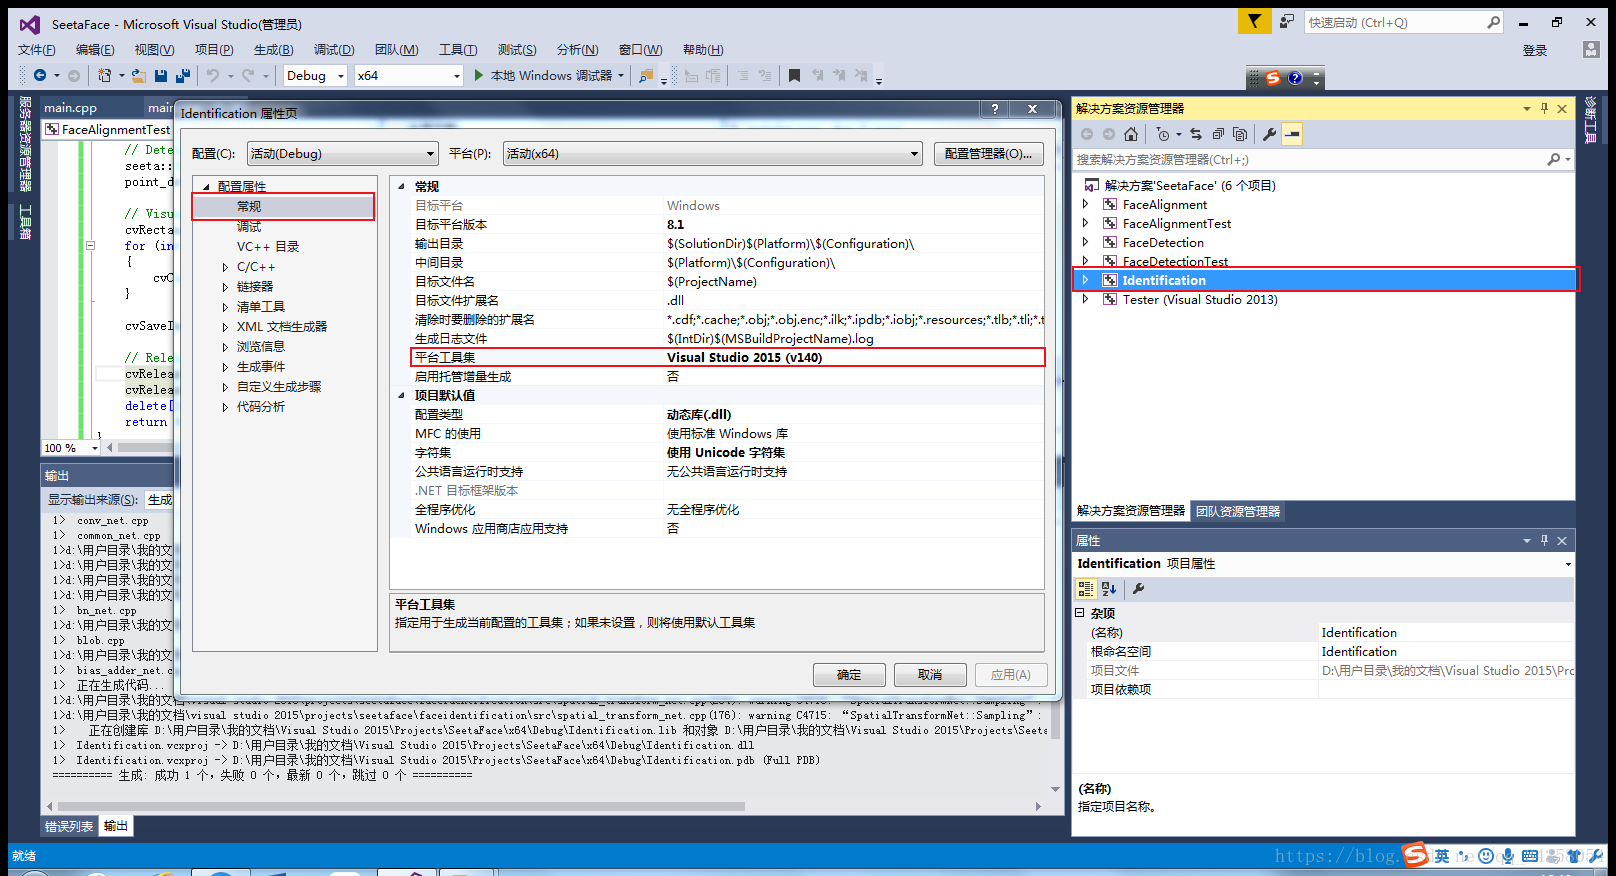The height and width of the screenshot is (876, 1616).
Task: Select the 平台工具集 property row
Action: click(x=728, y=357)
